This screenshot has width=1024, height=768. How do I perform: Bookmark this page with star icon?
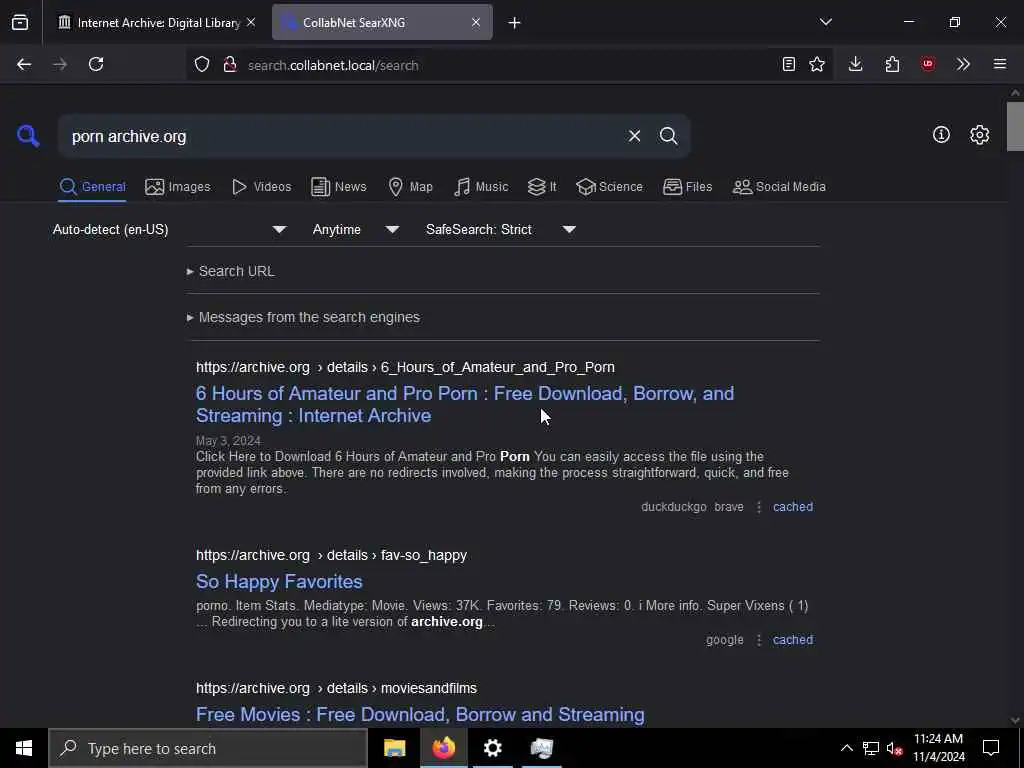click(x=816, y=64)
